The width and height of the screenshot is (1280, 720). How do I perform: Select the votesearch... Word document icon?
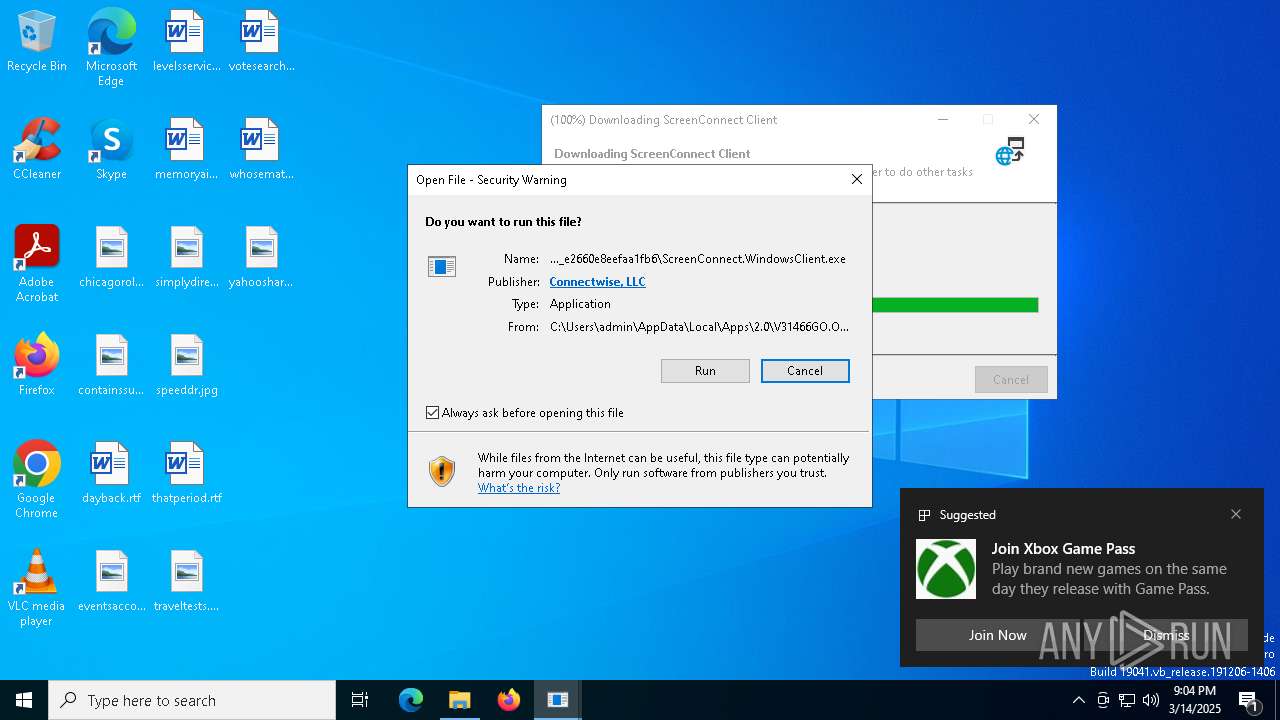pos(261,42)
